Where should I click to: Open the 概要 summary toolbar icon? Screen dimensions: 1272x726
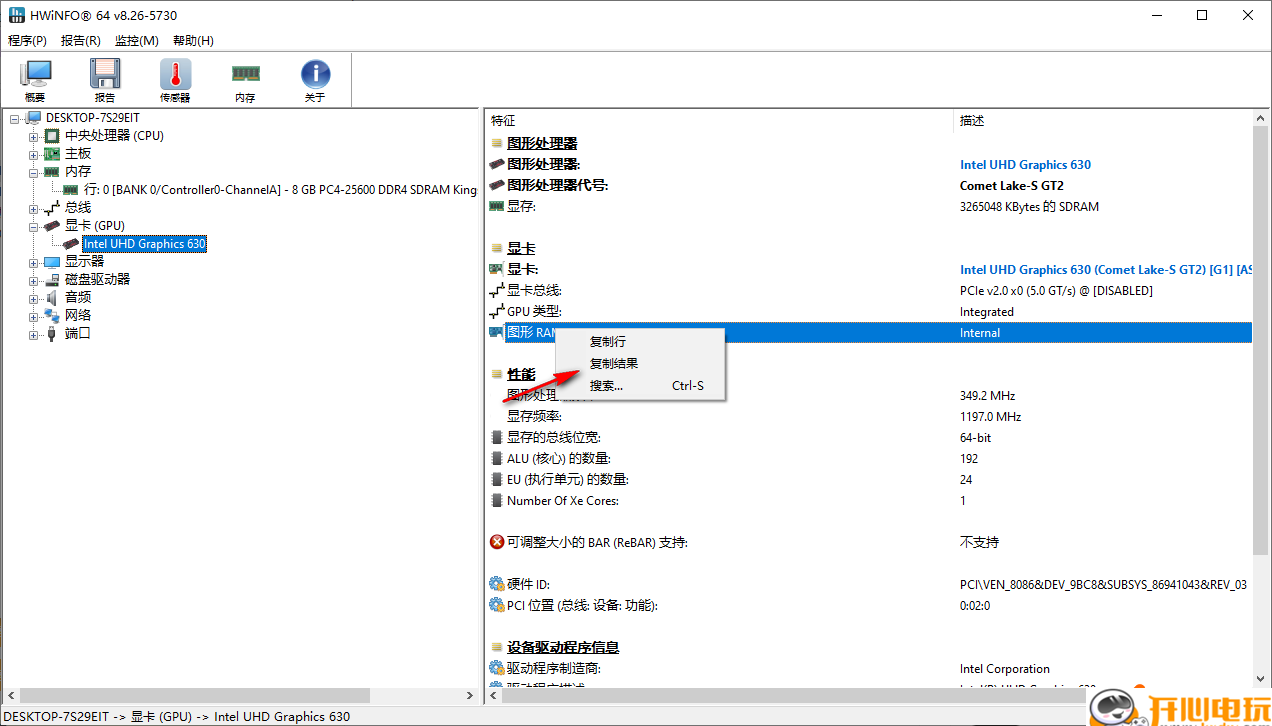[x=35, y=75]
